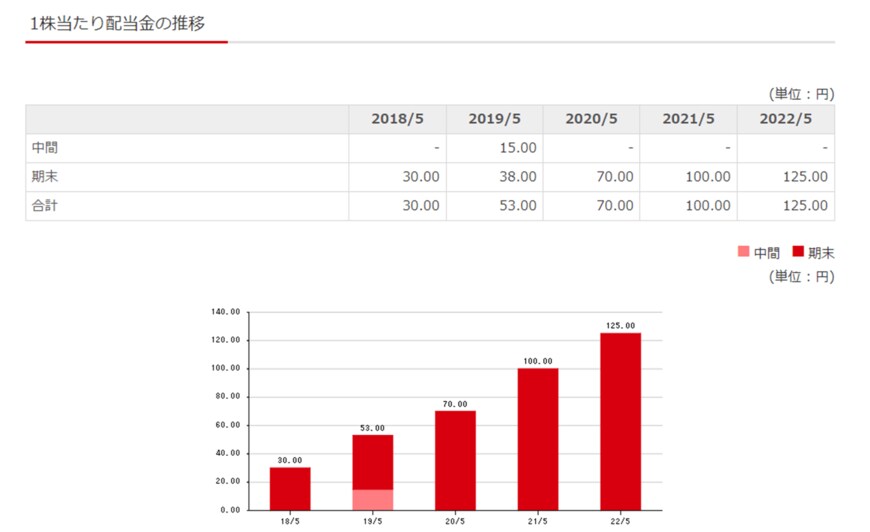Viewport: 870px width, 532px height.
Task: Click the pink 中間 legend swatch
Action: click(x=743, y=252)
